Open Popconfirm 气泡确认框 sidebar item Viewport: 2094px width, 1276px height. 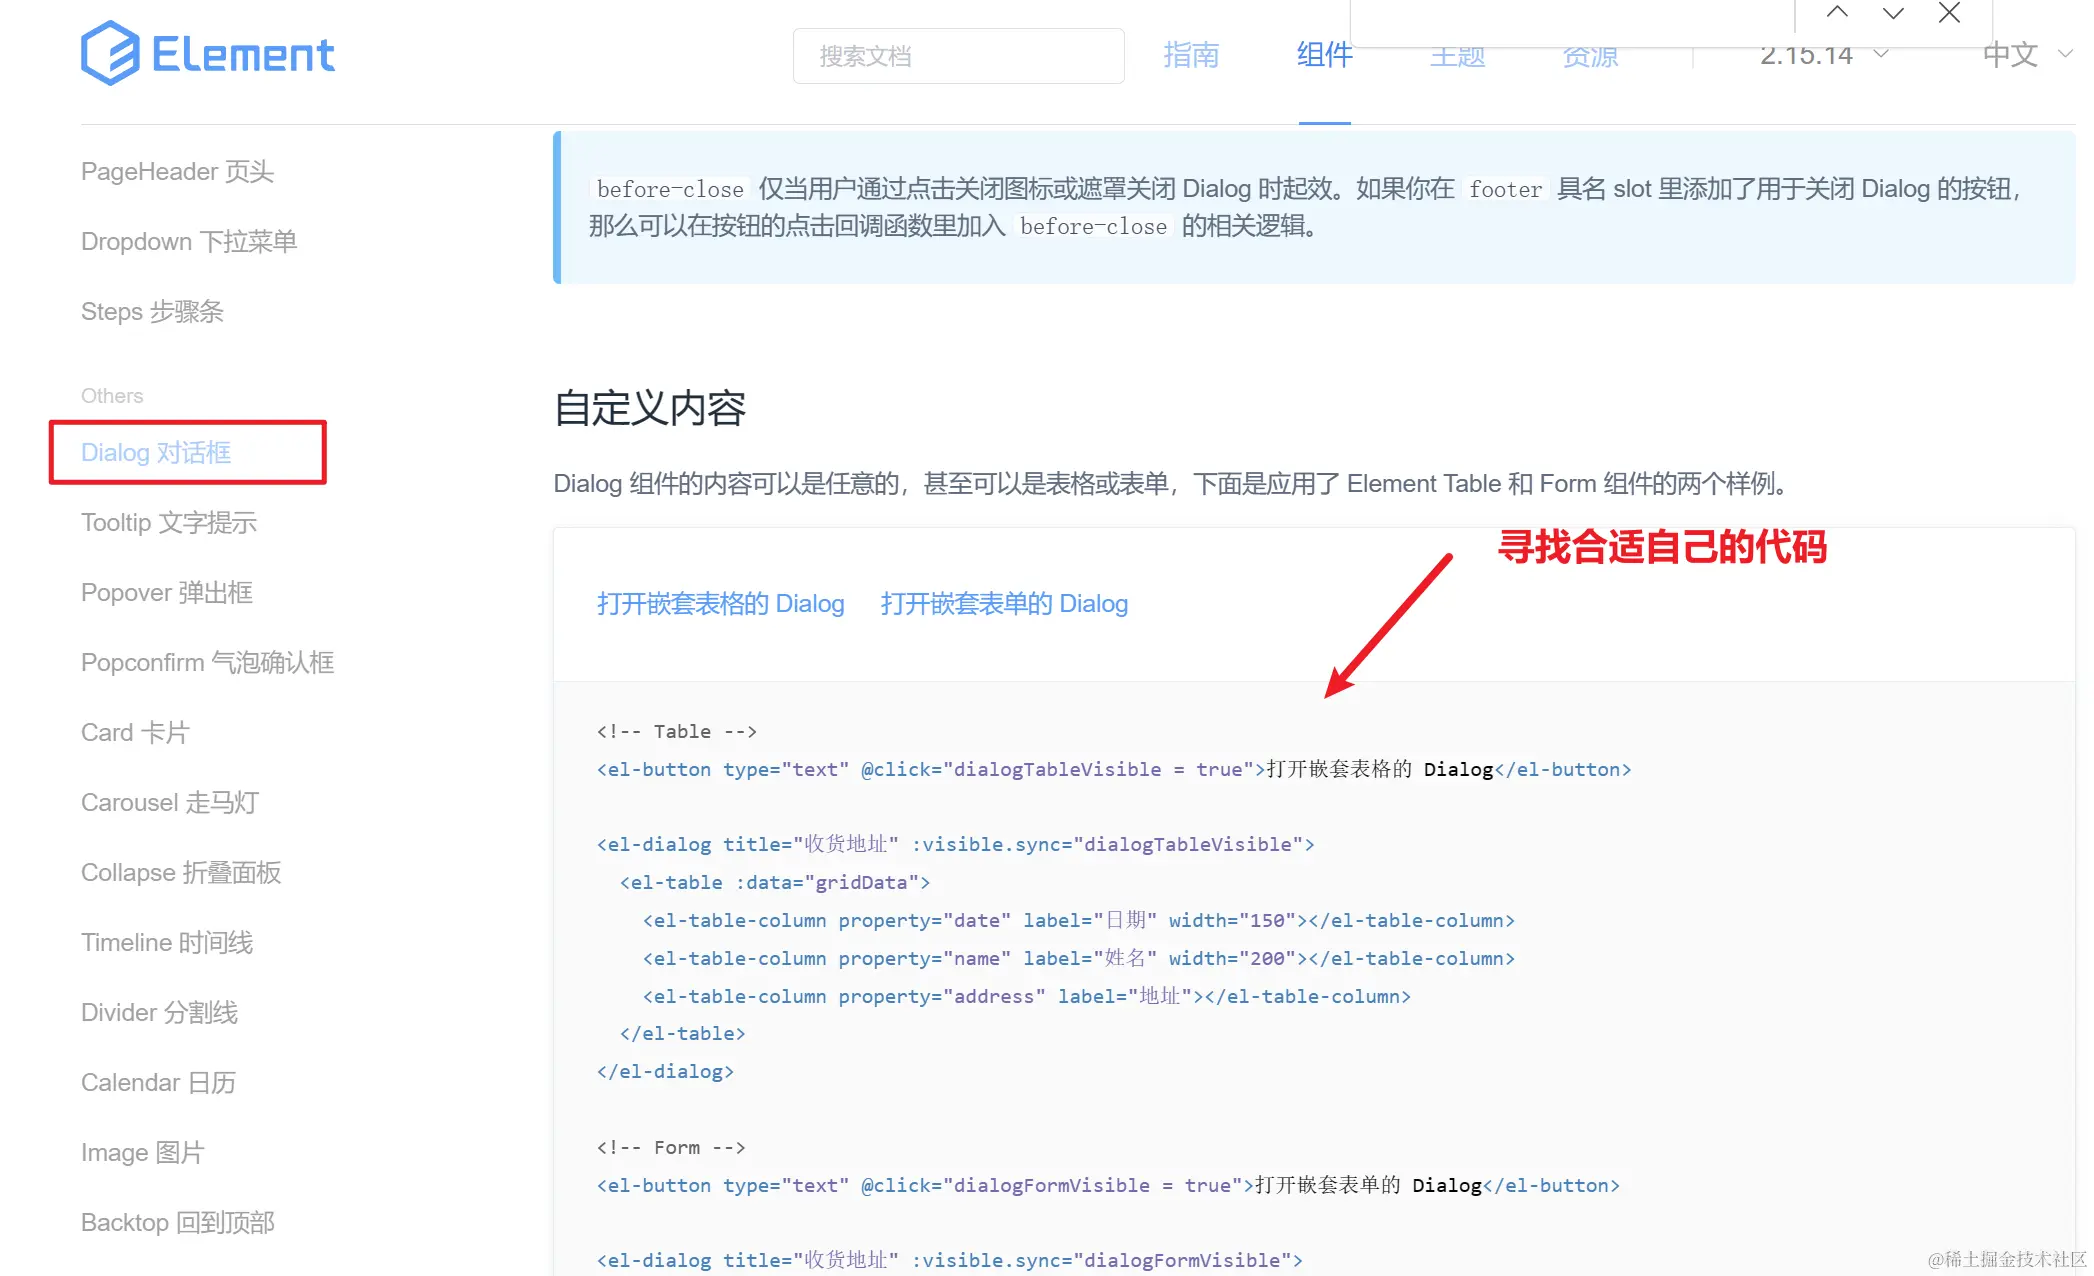pos(207,663)
